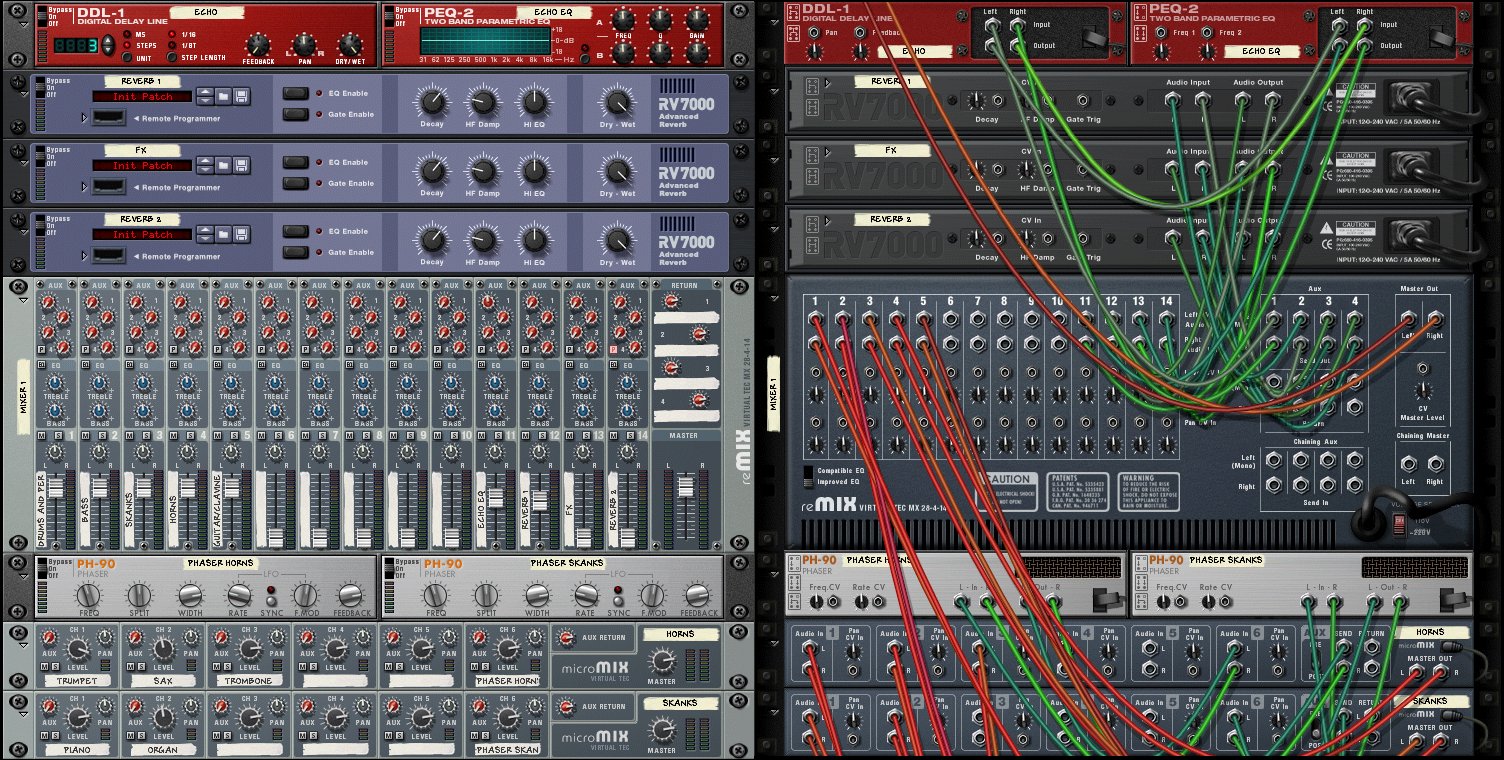
Task: Click the Mixer 1 master fader
Action: 685,489
